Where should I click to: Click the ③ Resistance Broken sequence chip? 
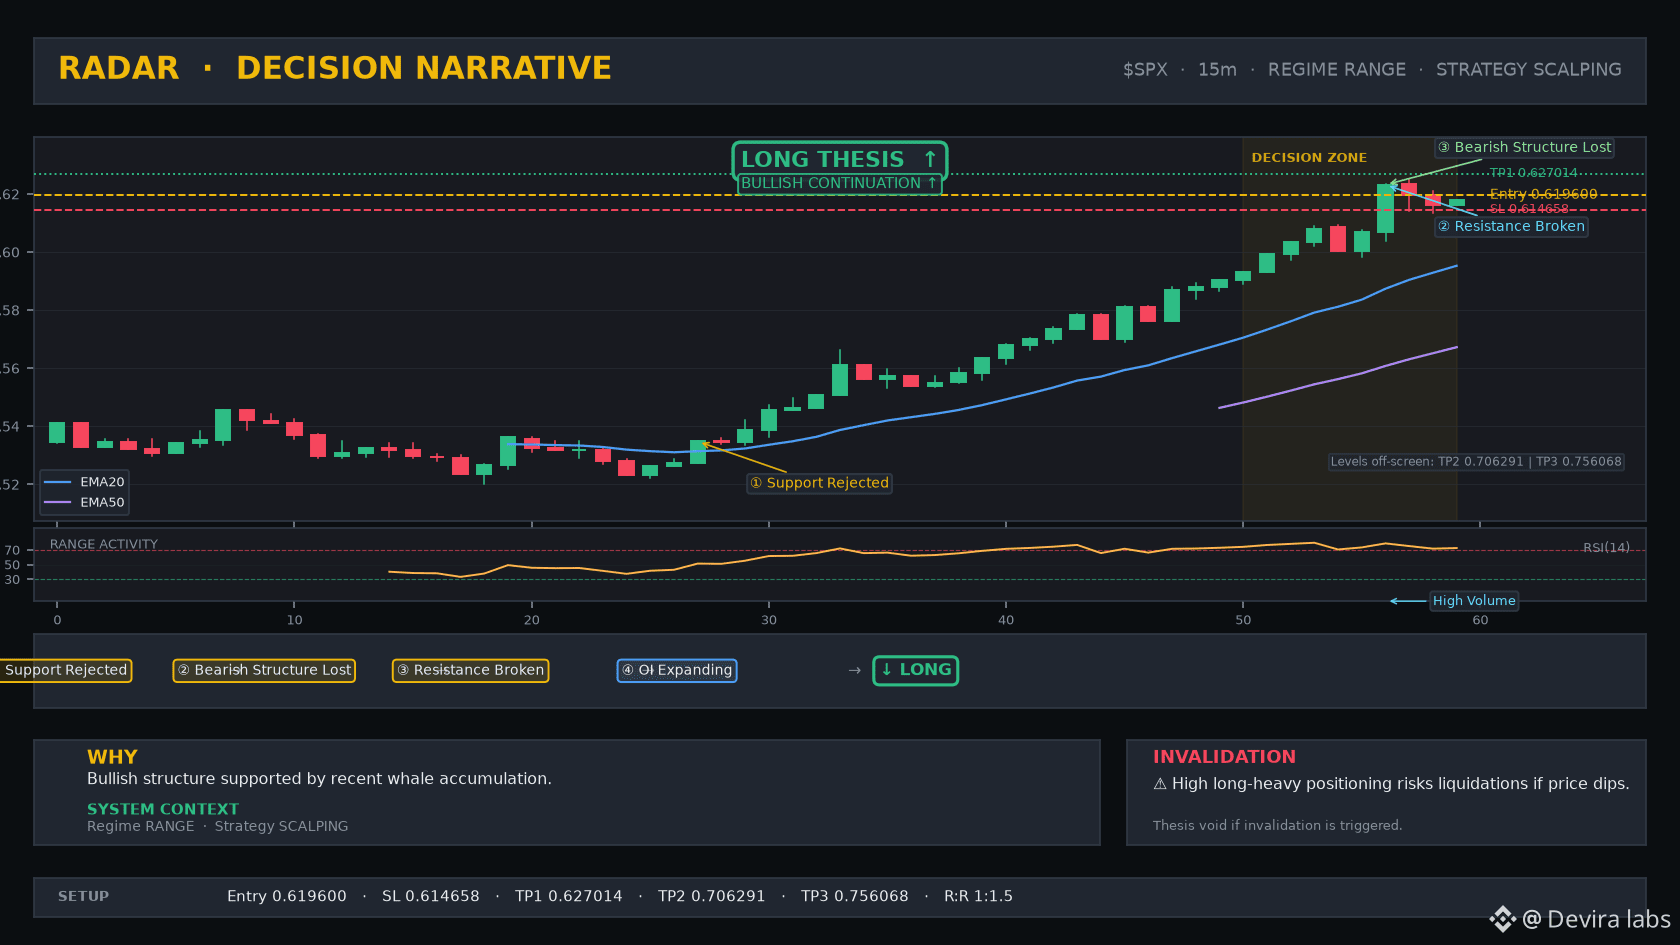470,670
